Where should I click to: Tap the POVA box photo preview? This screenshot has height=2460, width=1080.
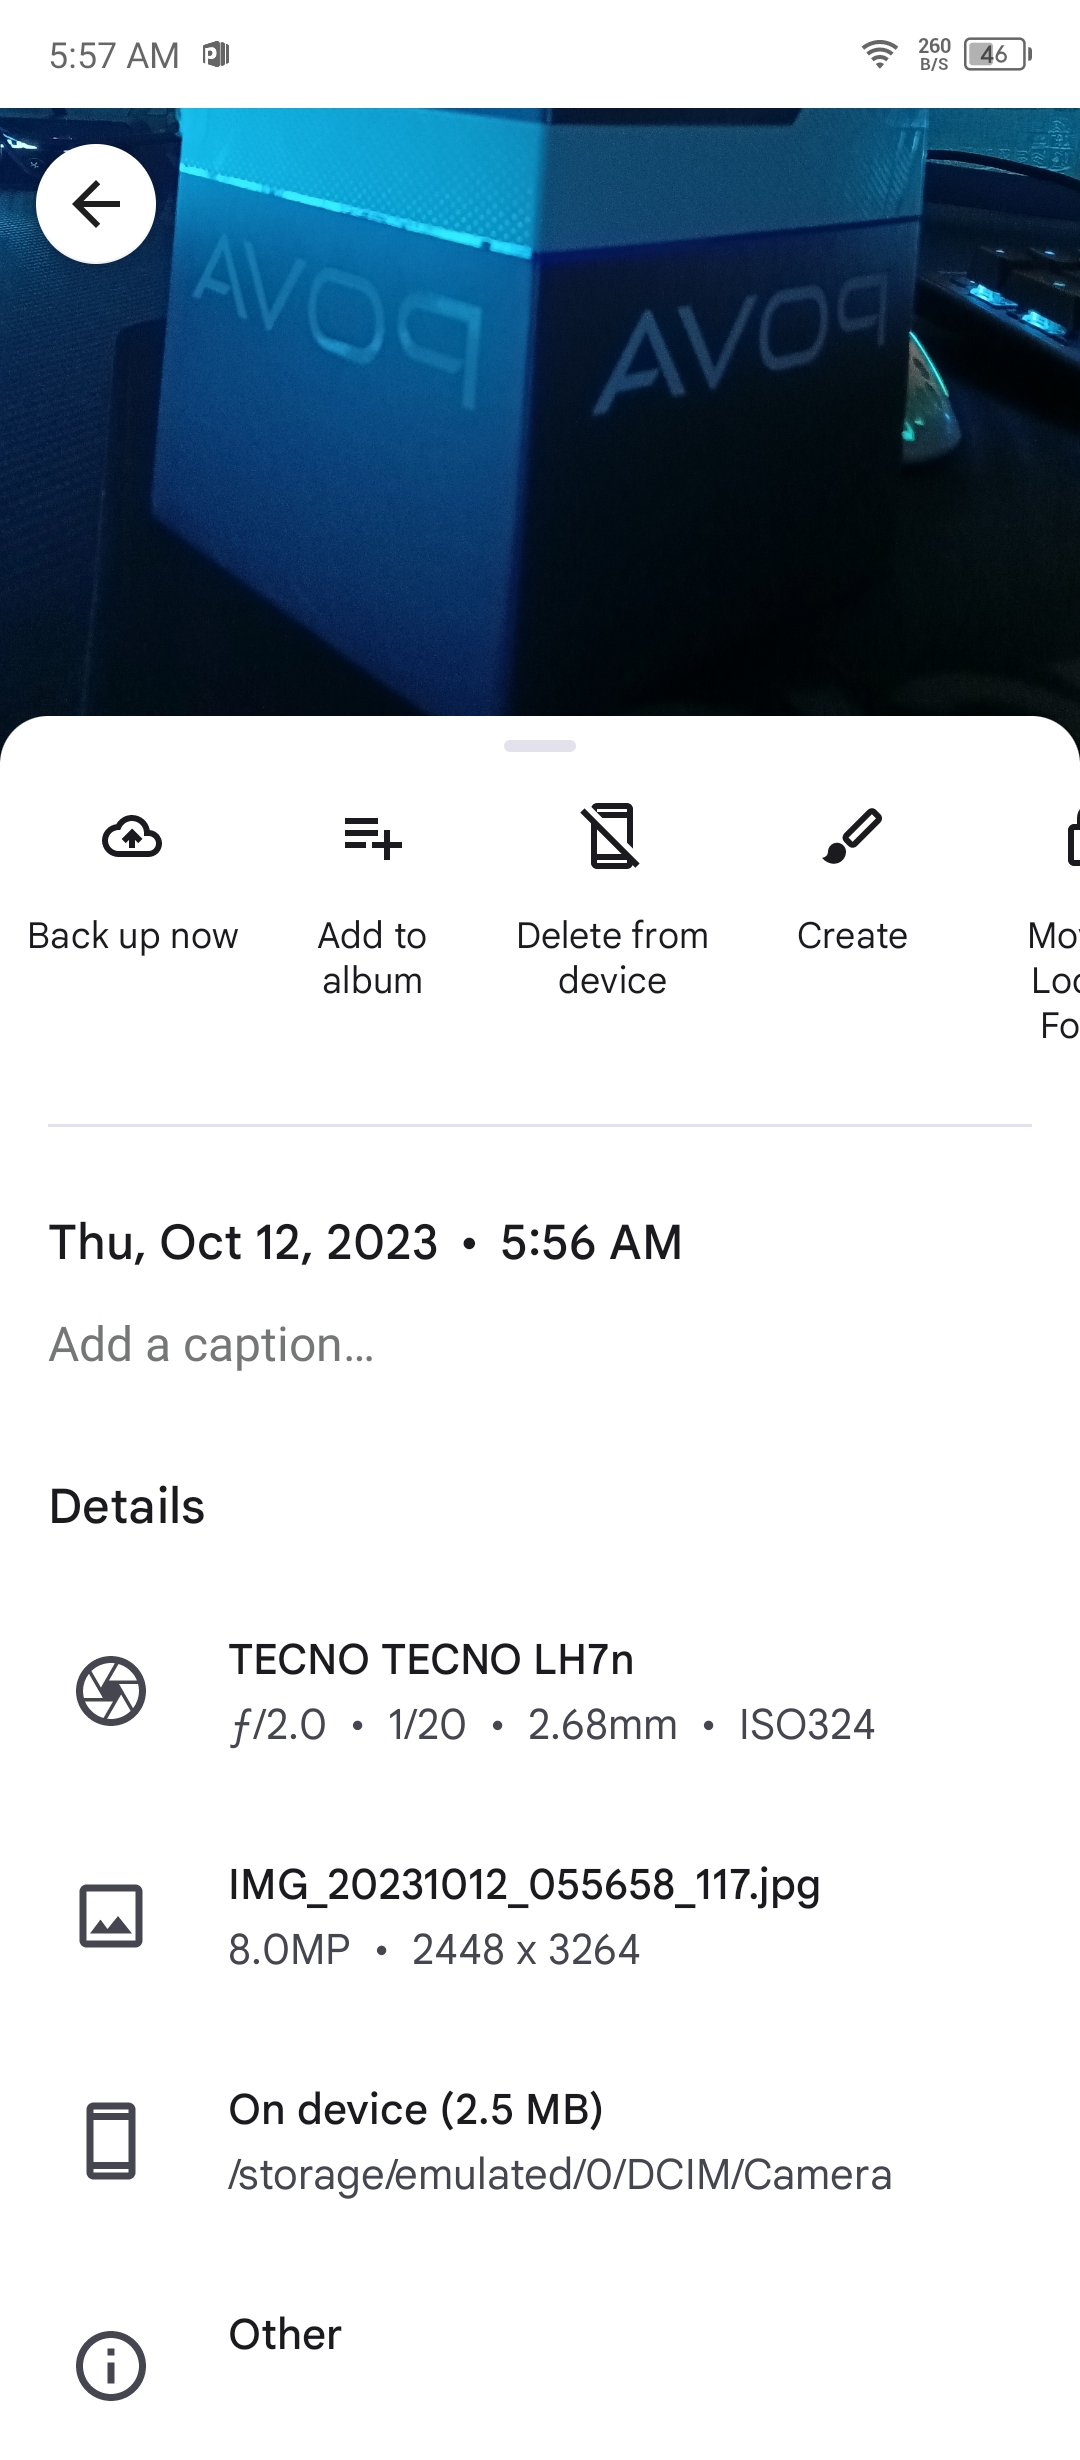[540, 412]
